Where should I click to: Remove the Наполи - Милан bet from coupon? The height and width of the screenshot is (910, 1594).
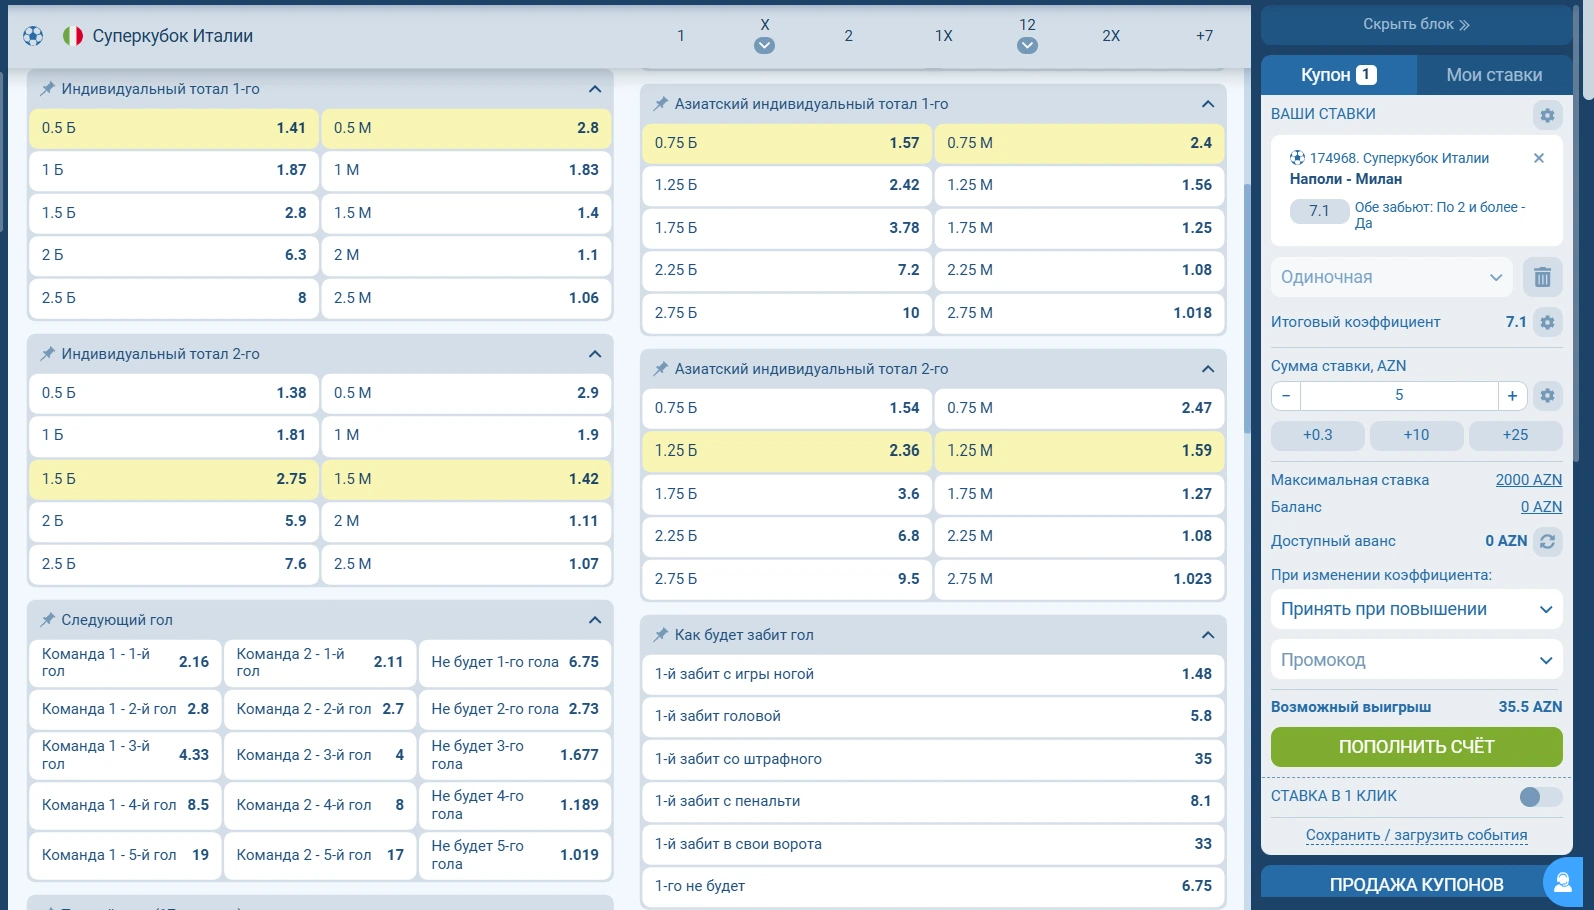(1538, 158)
